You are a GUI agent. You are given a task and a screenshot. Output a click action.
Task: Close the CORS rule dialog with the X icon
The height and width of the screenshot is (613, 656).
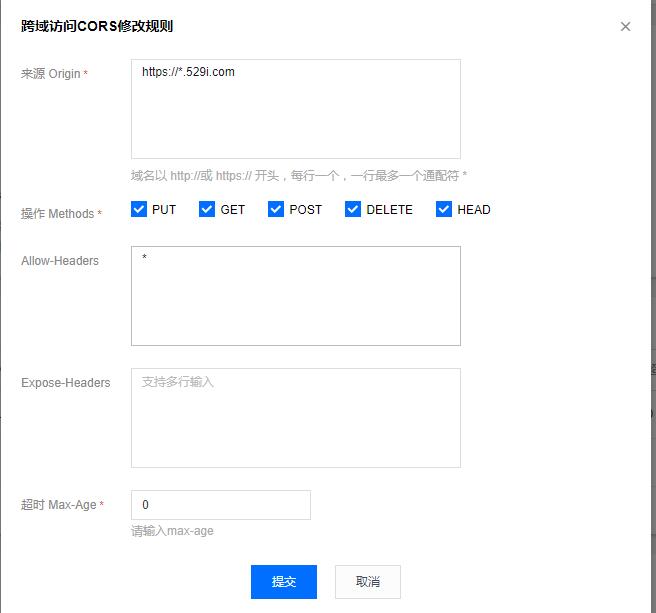[x=626, y=27]
